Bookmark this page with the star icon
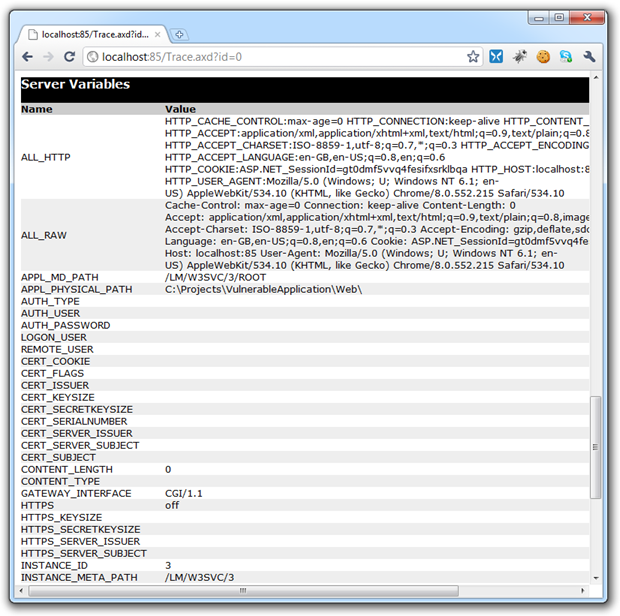 [x=473, y=57]
